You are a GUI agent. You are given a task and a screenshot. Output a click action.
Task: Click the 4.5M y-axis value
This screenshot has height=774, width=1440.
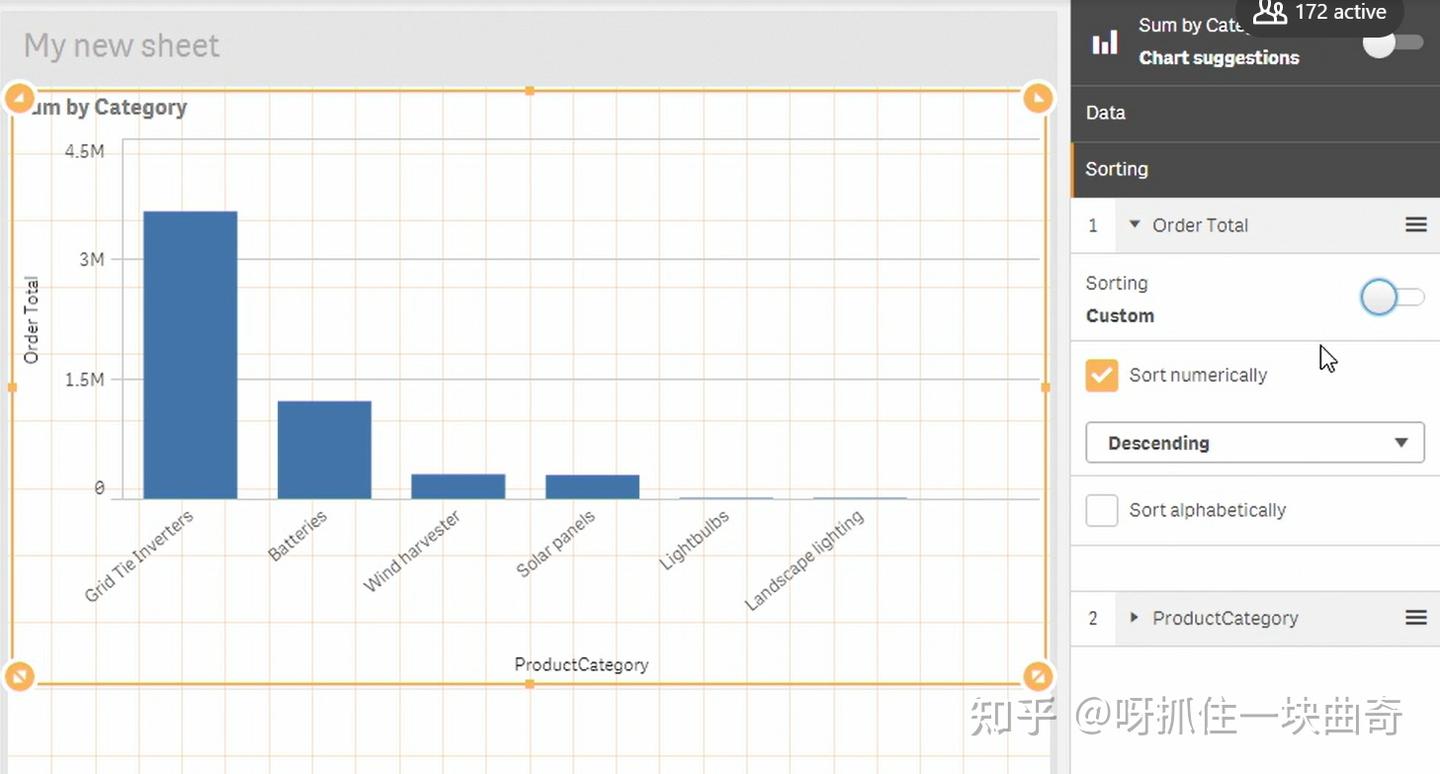click(84, 151)
